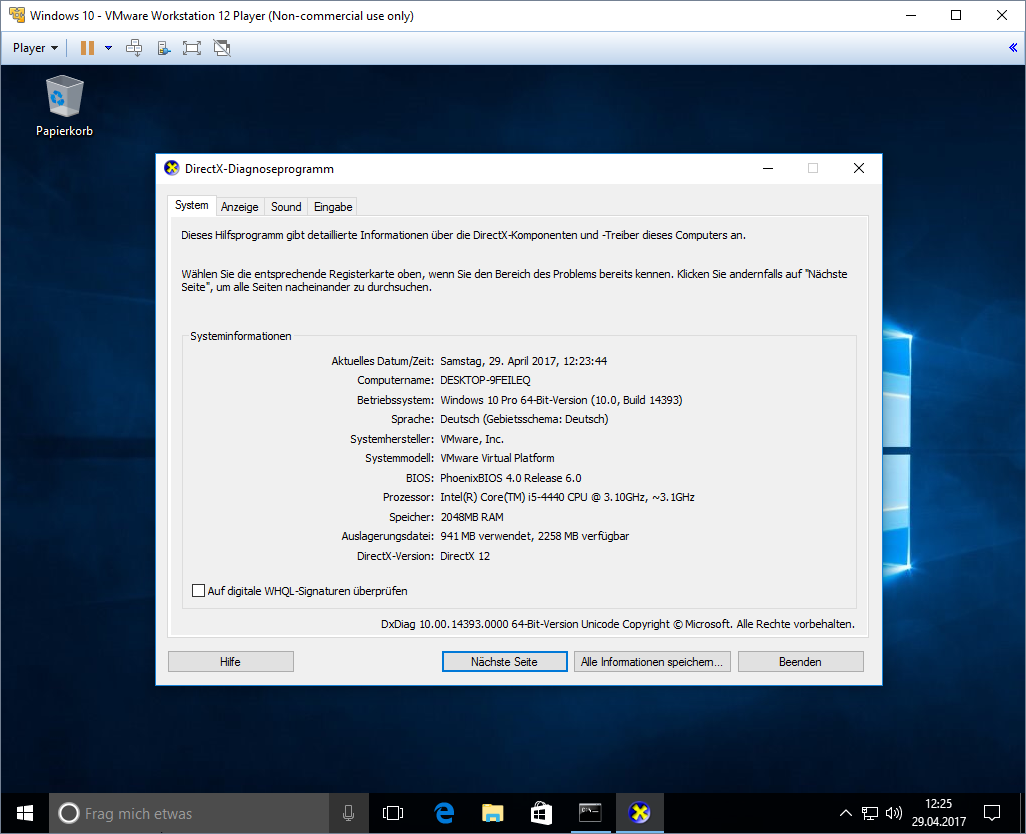Expand the power options arrow beside pause

pos(106,48)
